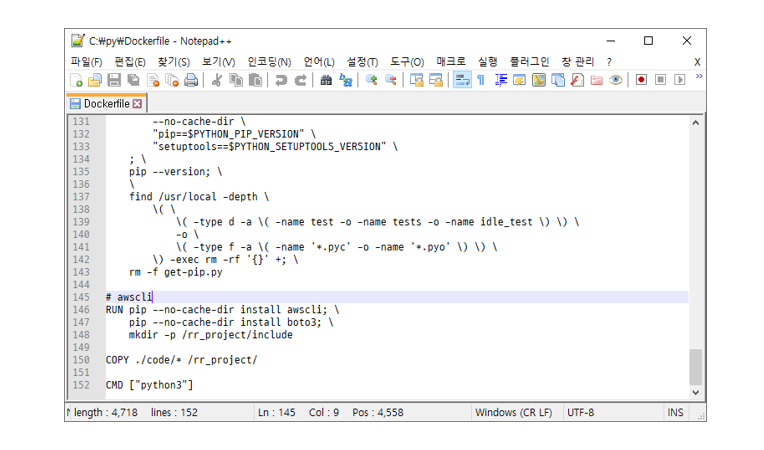Open a file with the folder icon
Screen dimensions: 764x450
click(95, 80)
